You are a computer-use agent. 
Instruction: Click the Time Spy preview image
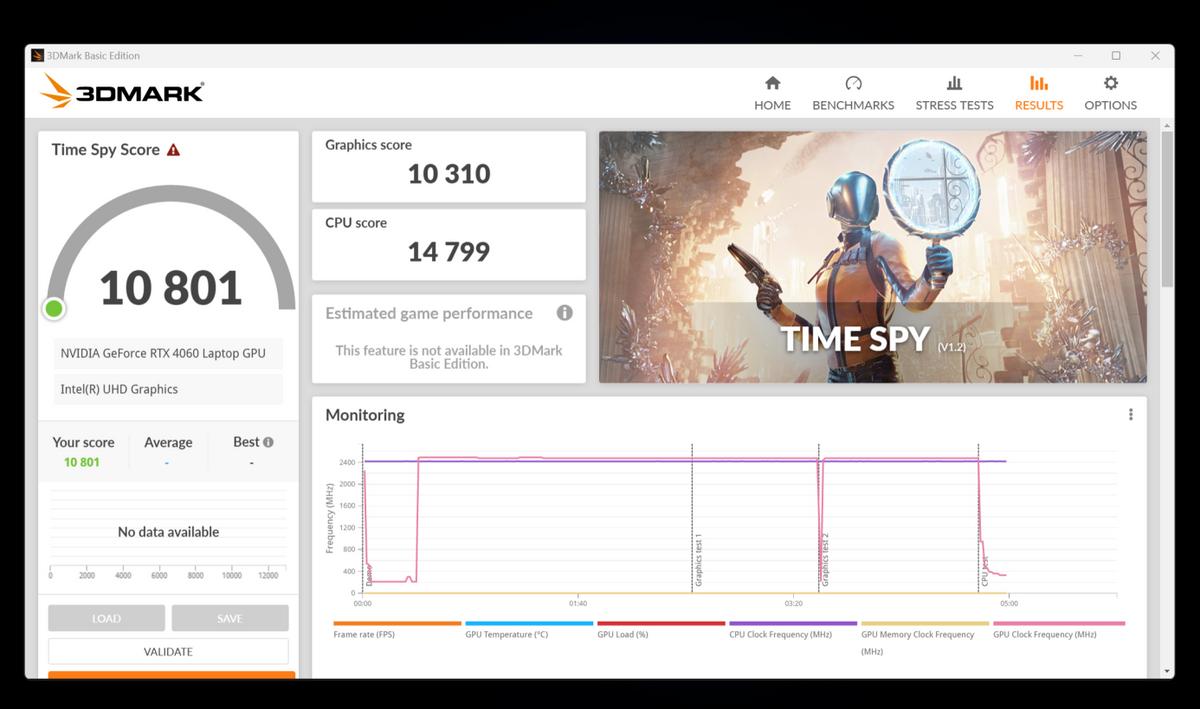tap(872, 257)
